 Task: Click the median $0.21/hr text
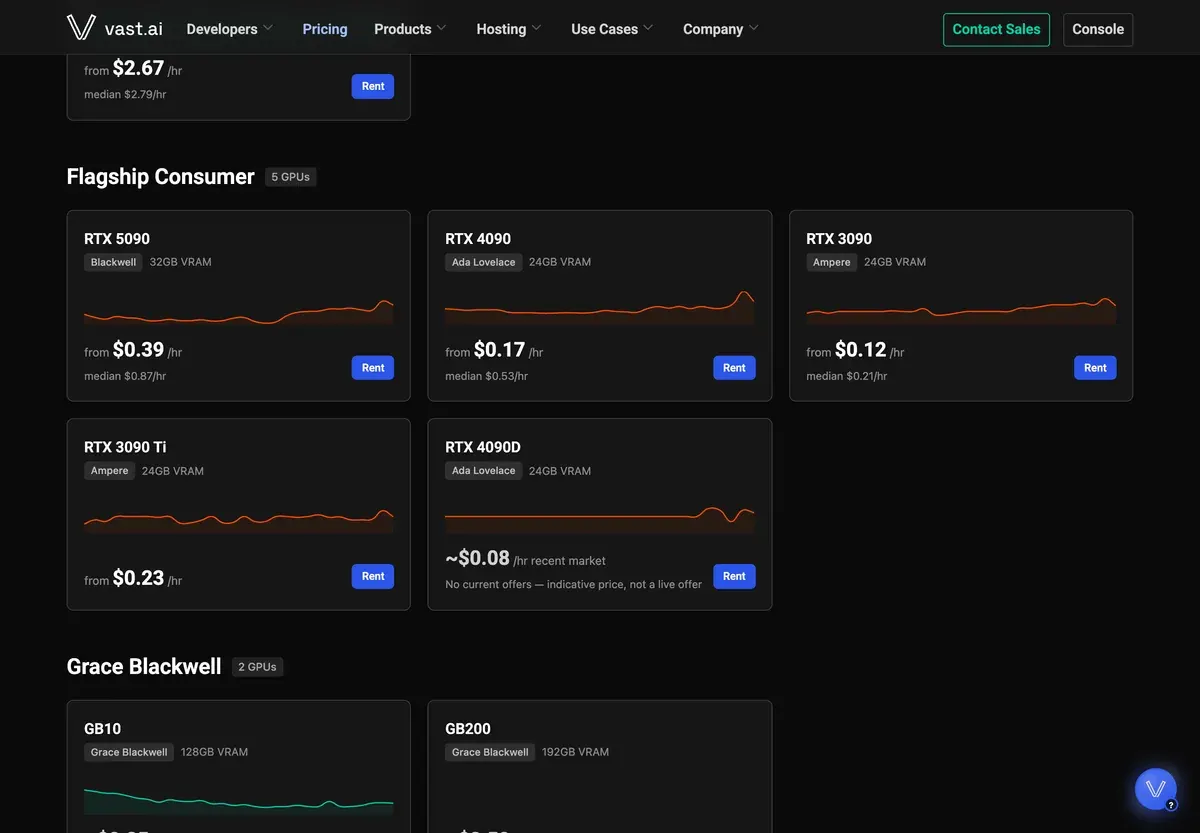tap(847, 376)
